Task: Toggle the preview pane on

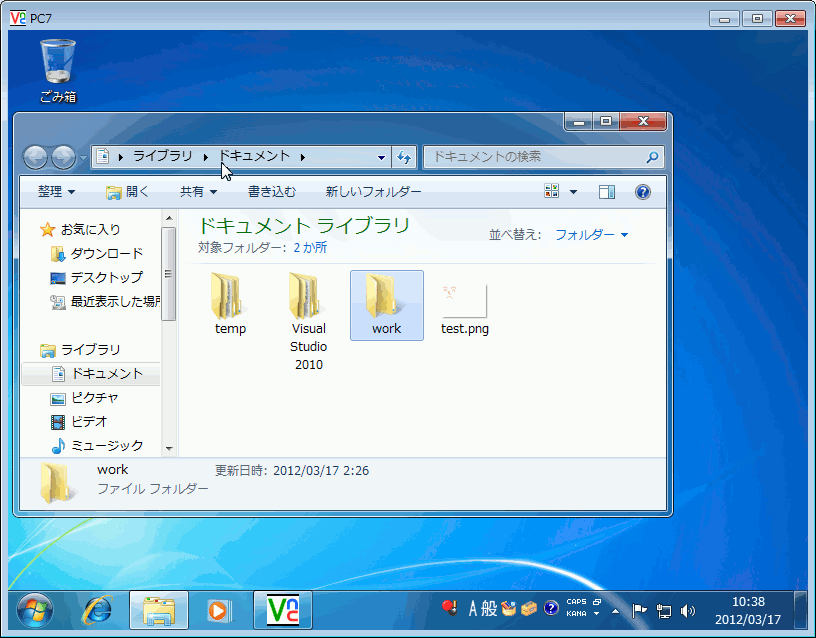Action: [x=606, y=191]
